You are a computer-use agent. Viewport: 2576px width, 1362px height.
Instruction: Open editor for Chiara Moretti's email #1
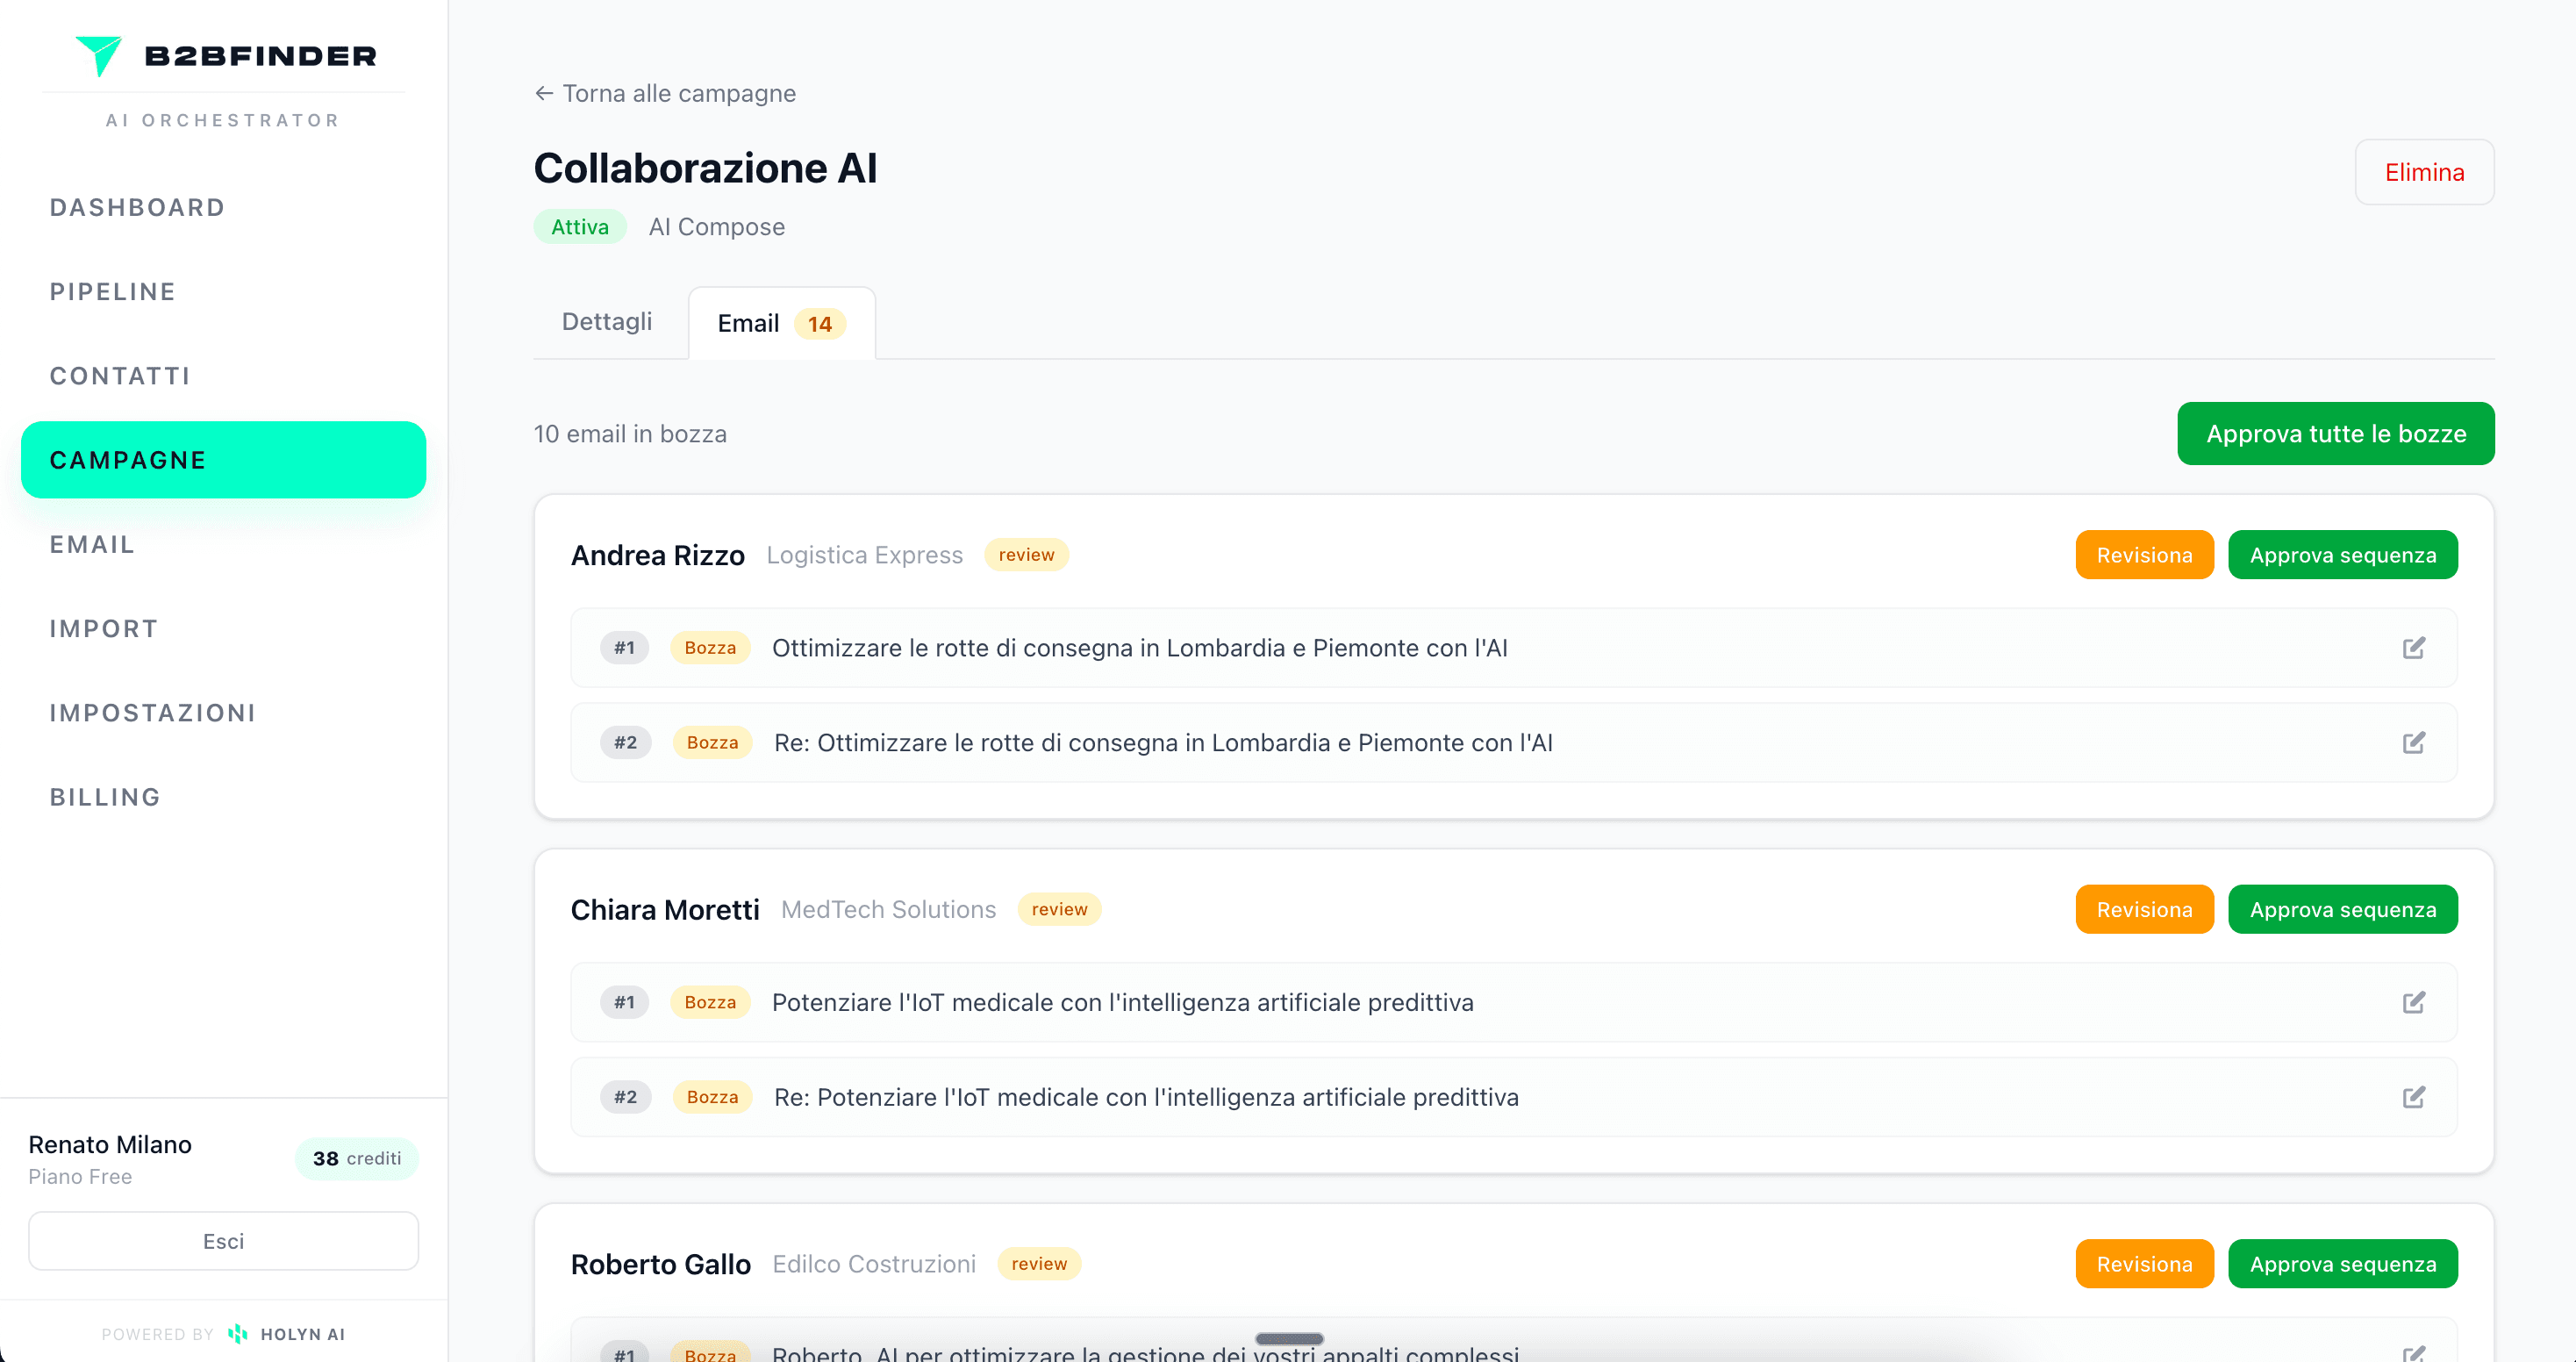[x=2413, y=1002]
